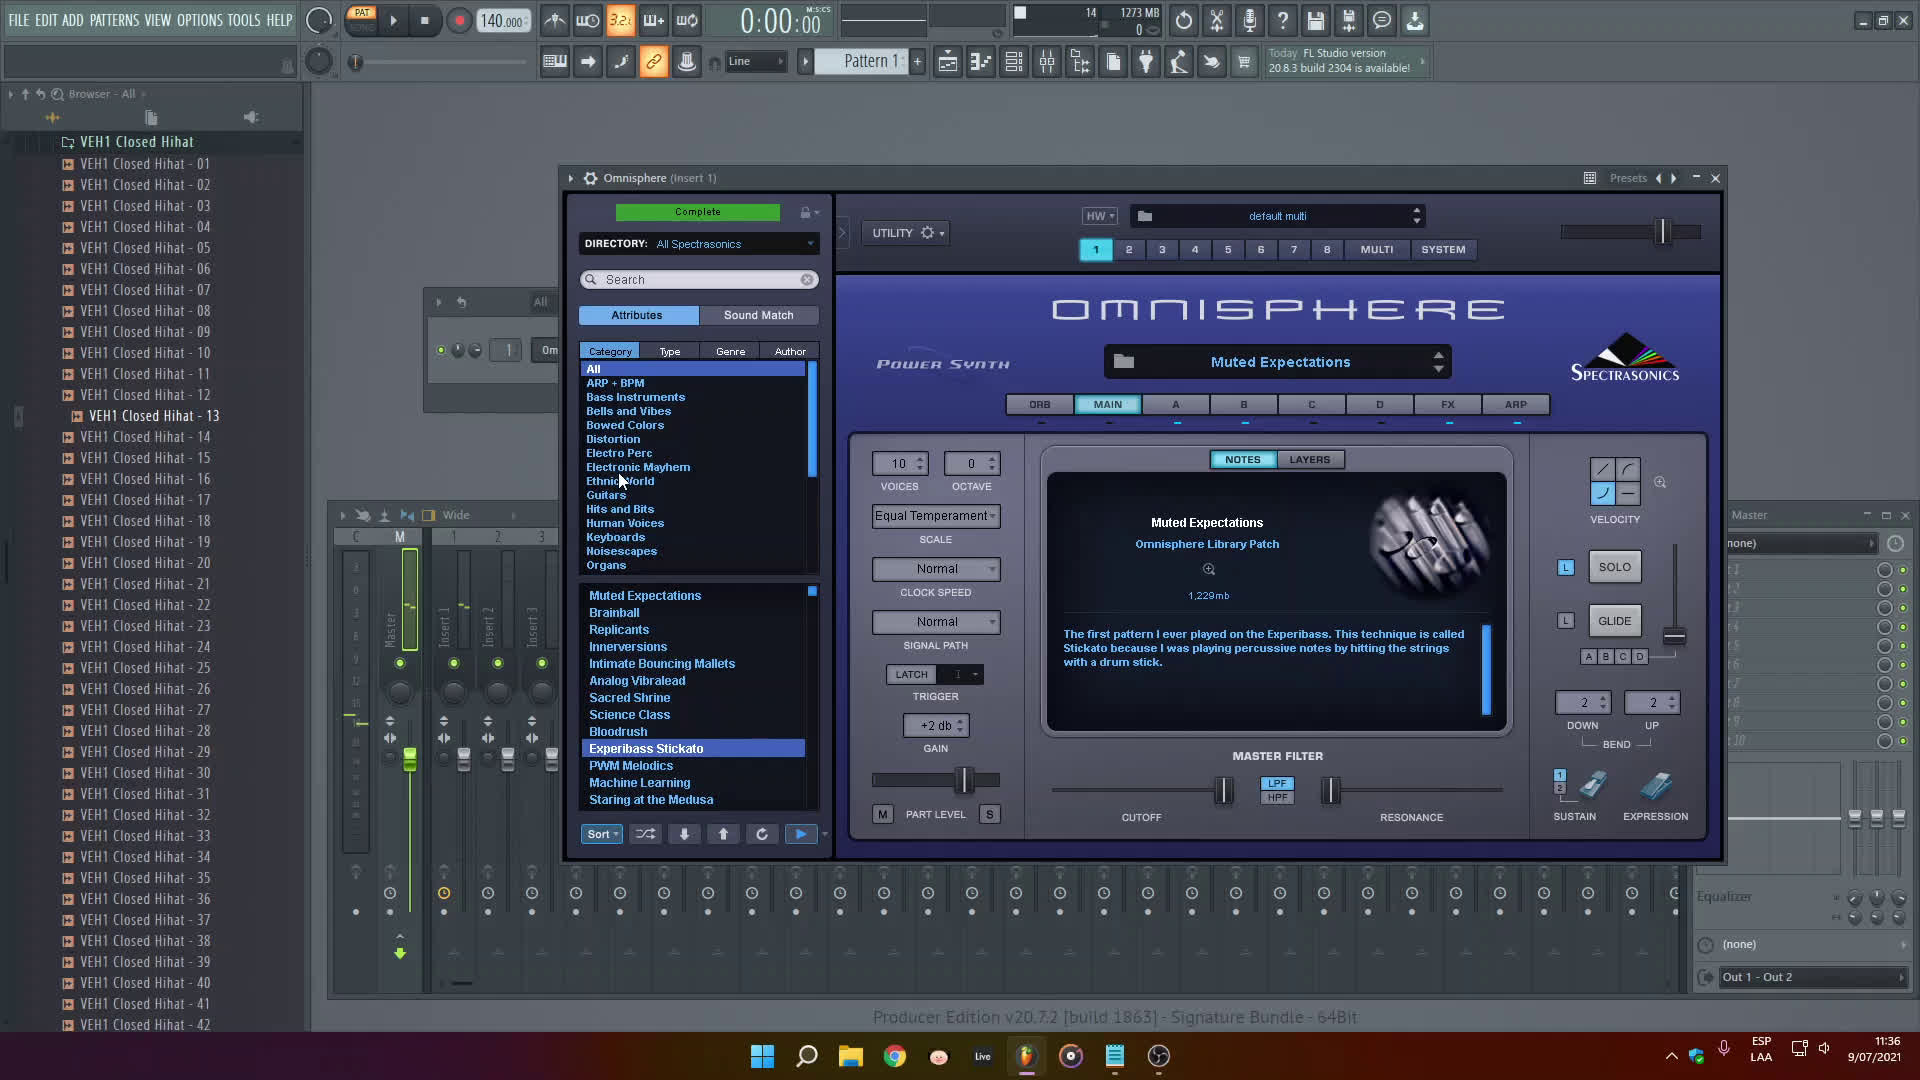This screenshot has height=1080, width=1920.
Task: Open the piano roll icon
Action: pos(981,62)
